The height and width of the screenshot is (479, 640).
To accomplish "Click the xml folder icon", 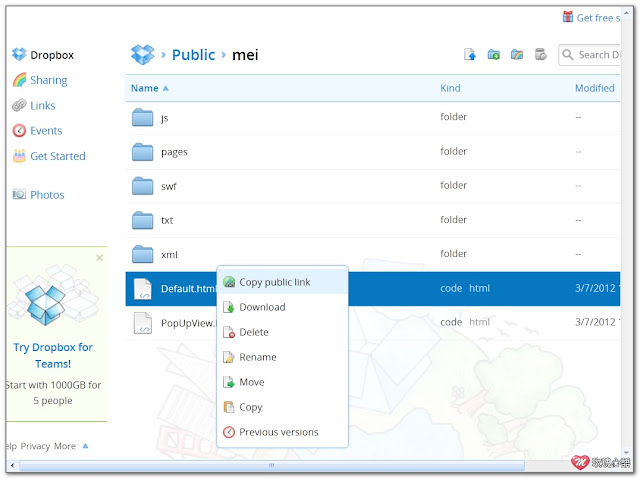I will [x=142, y=254].
